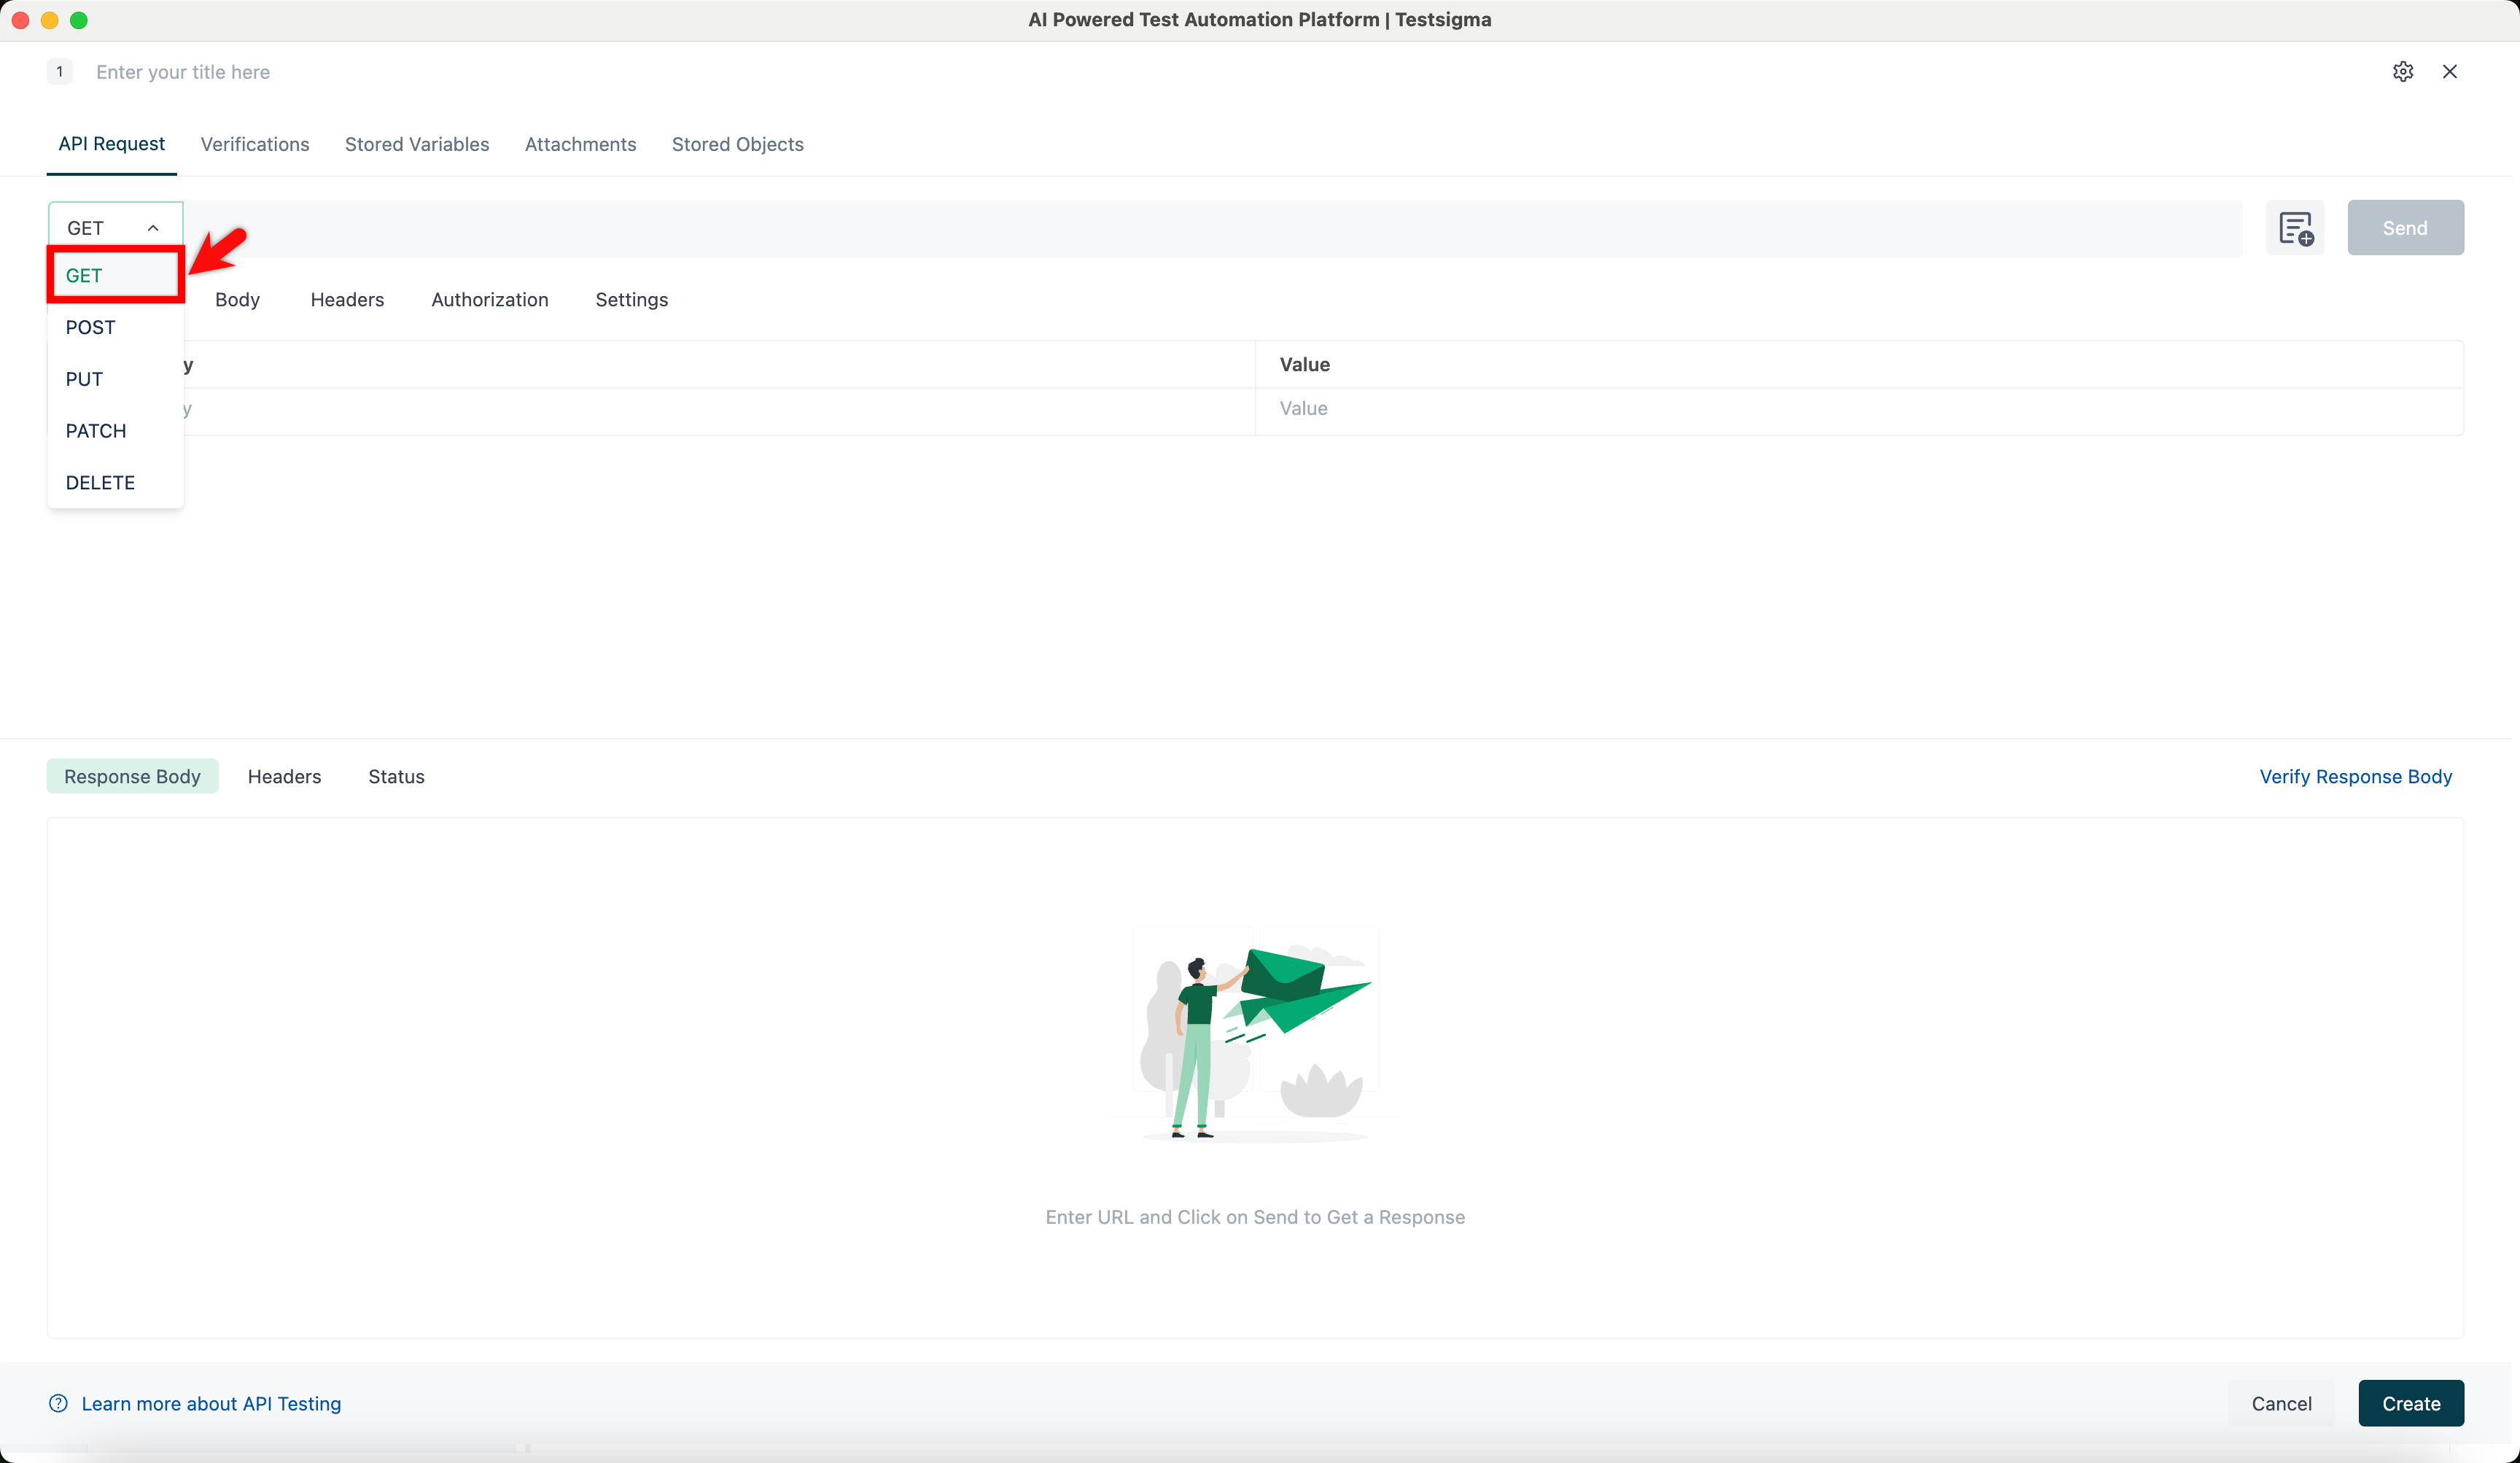
Task: Click Verify Response Body link
Action: point(2355,777)
